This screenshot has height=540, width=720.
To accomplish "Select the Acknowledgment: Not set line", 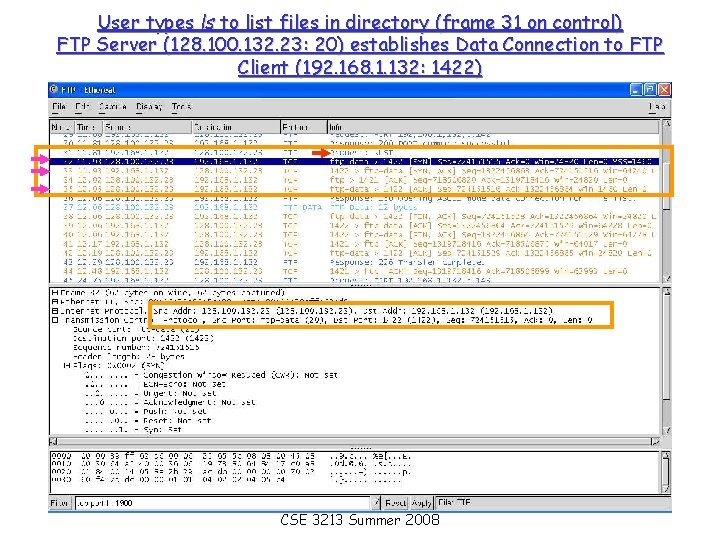I will [170, 403].
